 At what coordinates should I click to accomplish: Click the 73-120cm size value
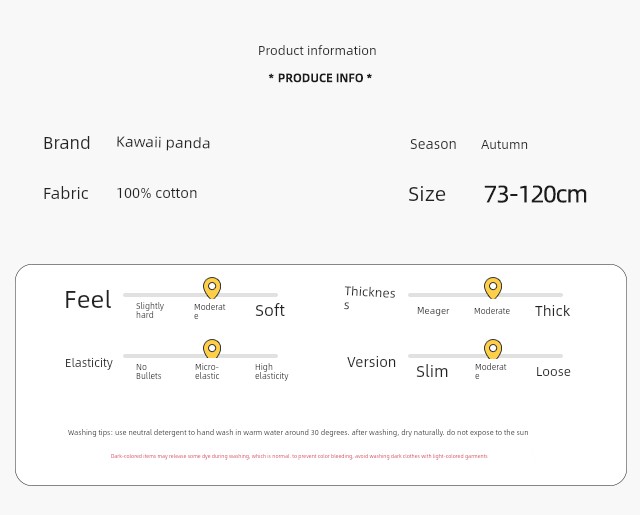pyautogui.click(x=536, y=194)
